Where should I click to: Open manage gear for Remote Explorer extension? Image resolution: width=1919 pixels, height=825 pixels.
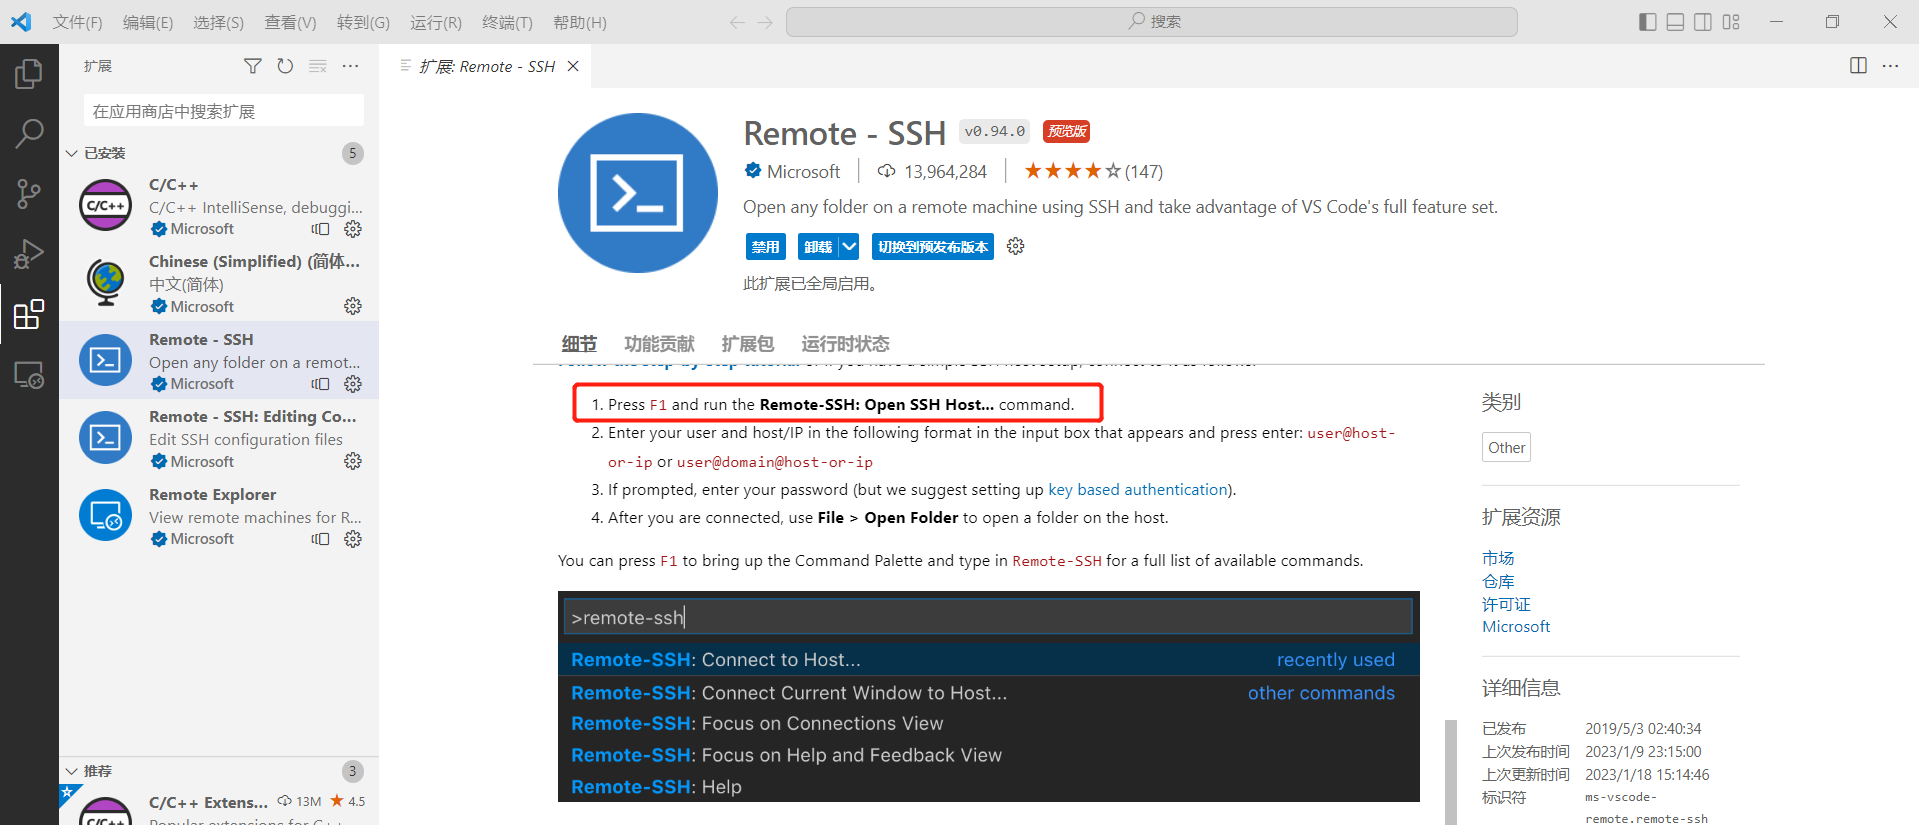pos(353,539)
